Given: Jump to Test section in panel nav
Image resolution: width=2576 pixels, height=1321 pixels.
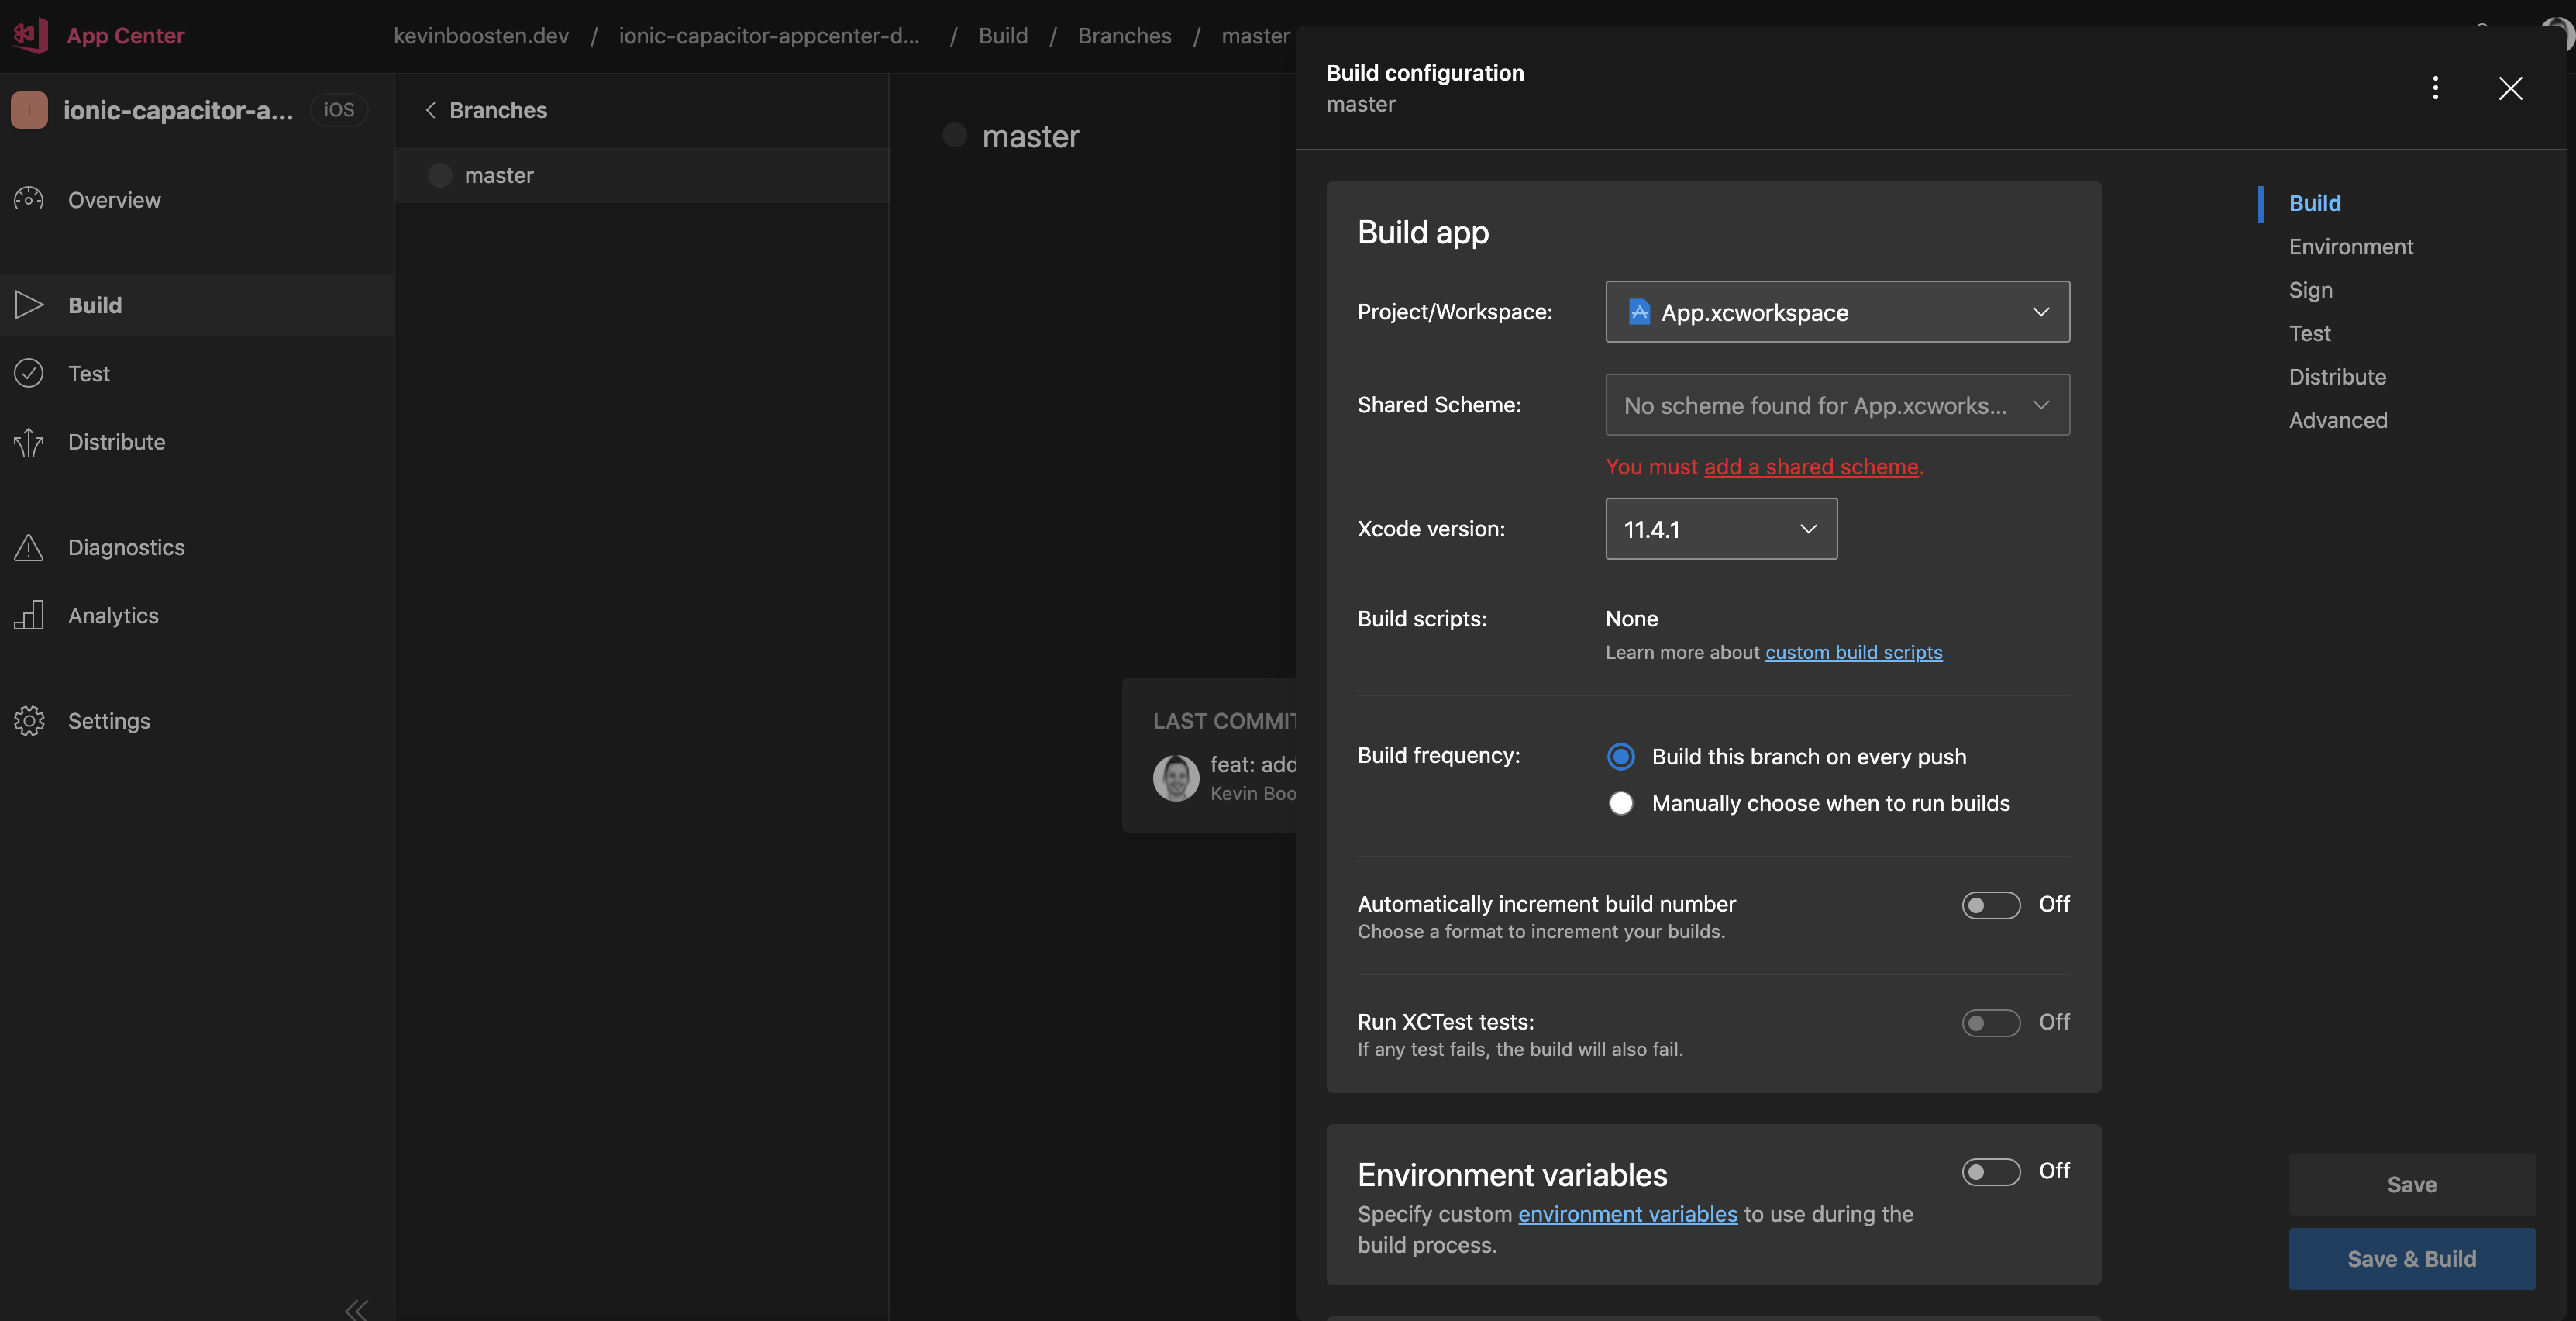Looking at the screenshot, I should point(2309,333).
